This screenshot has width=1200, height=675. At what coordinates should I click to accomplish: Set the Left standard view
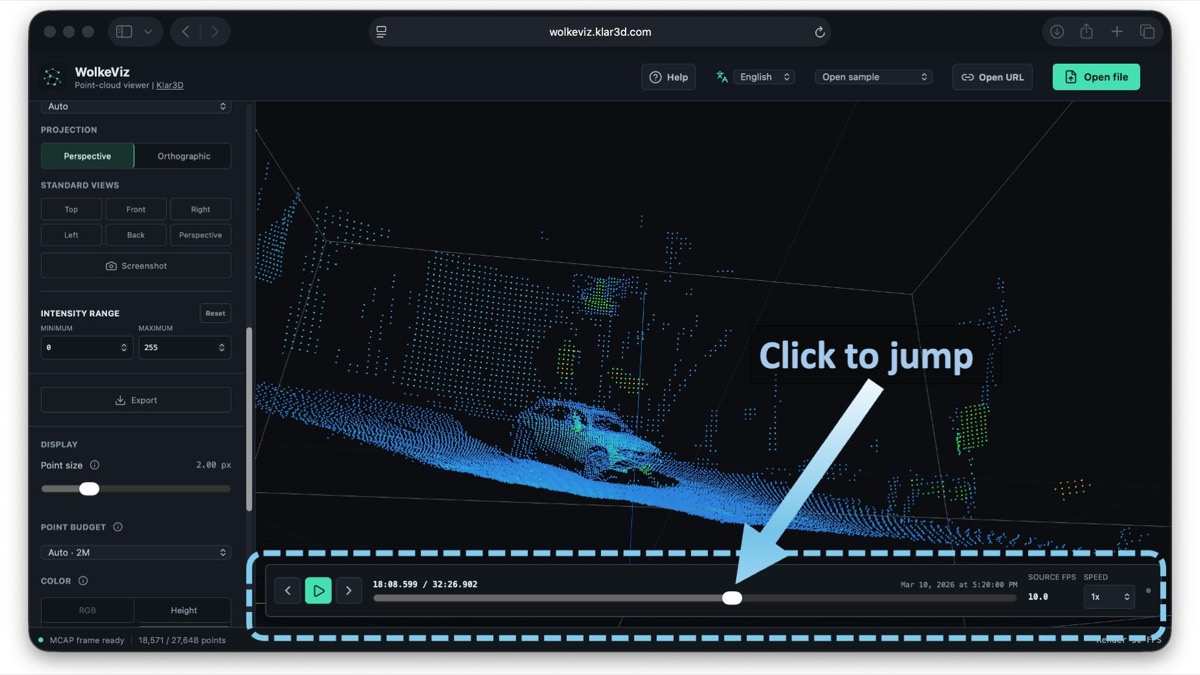point(71,235)
